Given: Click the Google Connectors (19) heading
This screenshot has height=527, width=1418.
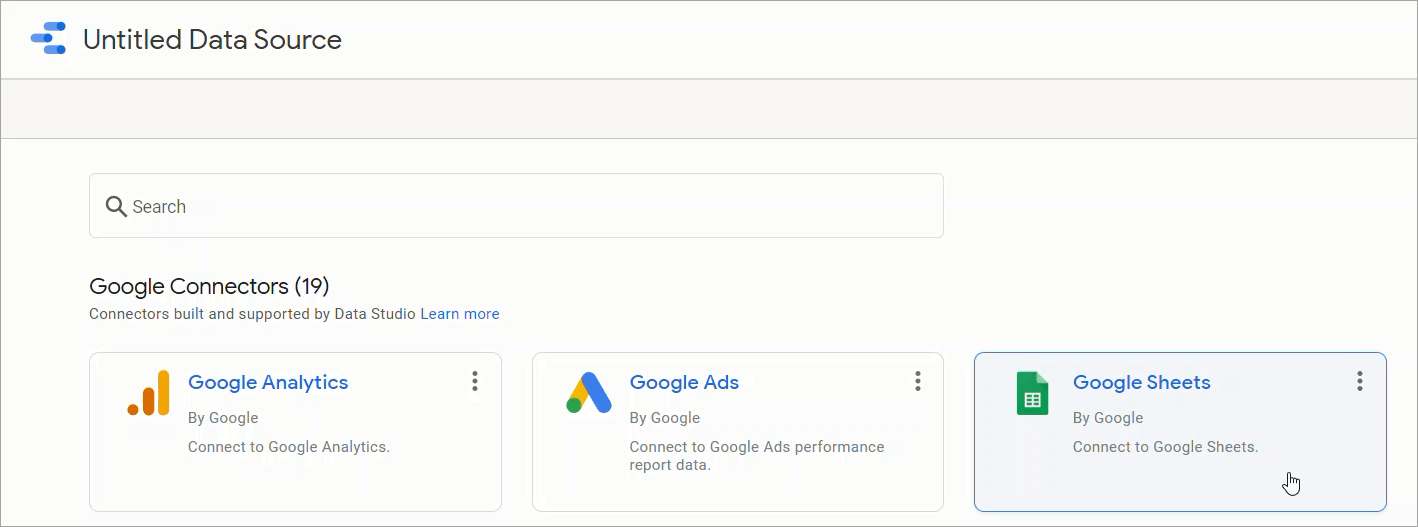Looking at the screenshot, I should point(209,286).
